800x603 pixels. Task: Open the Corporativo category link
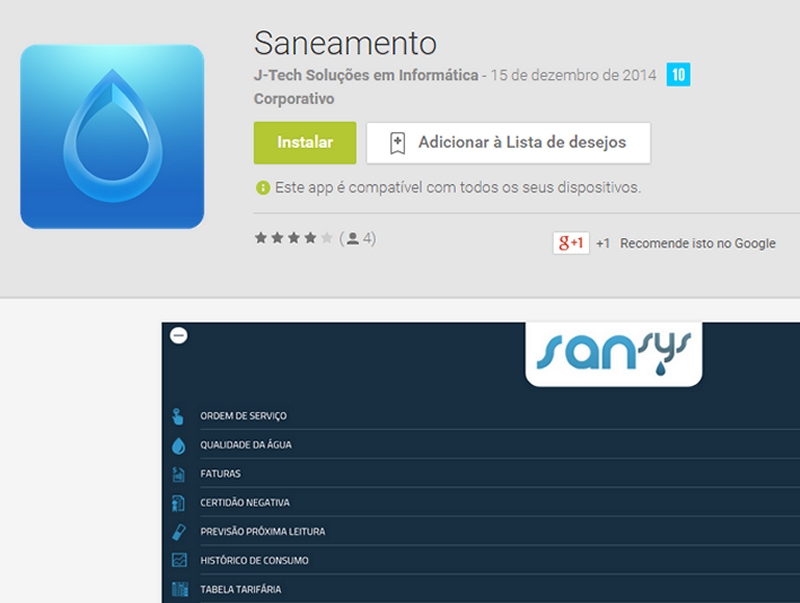pos(294,98)
